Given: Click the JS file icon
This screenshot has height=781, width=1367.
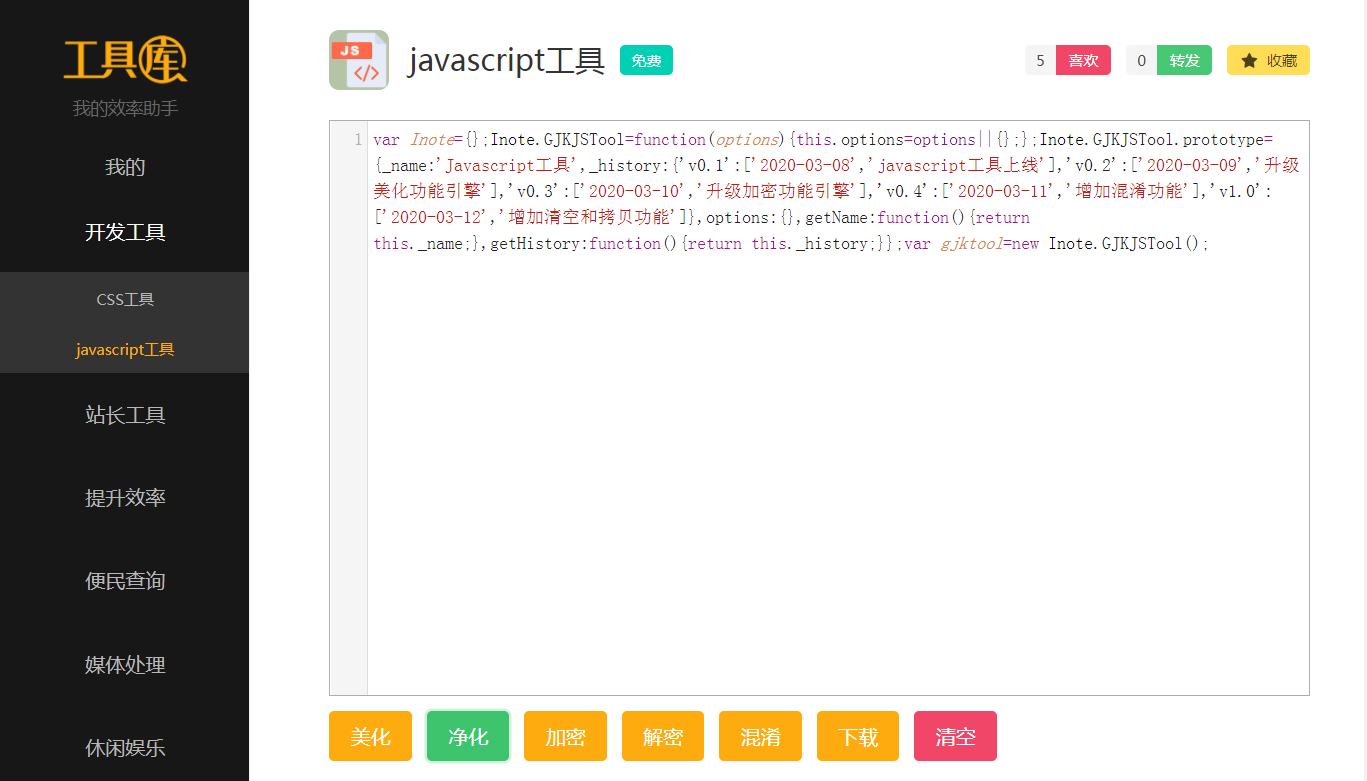Looking at the screenshot, I should point(359,60).
